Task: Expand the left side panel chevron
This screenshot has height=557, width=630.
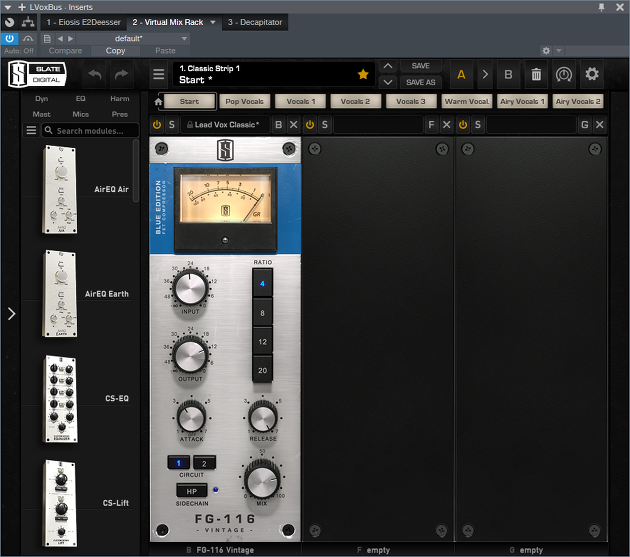Action: click(11, 313)
